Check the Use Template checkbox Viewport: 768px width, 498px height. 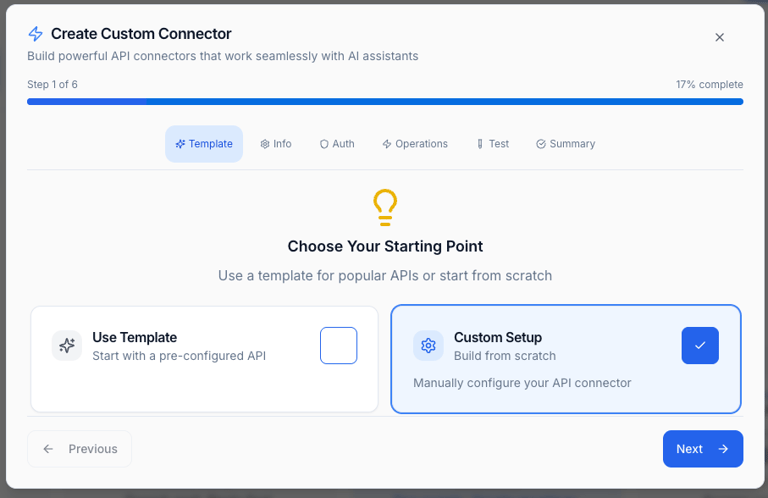pyautogui.click(x=338, y=346)
